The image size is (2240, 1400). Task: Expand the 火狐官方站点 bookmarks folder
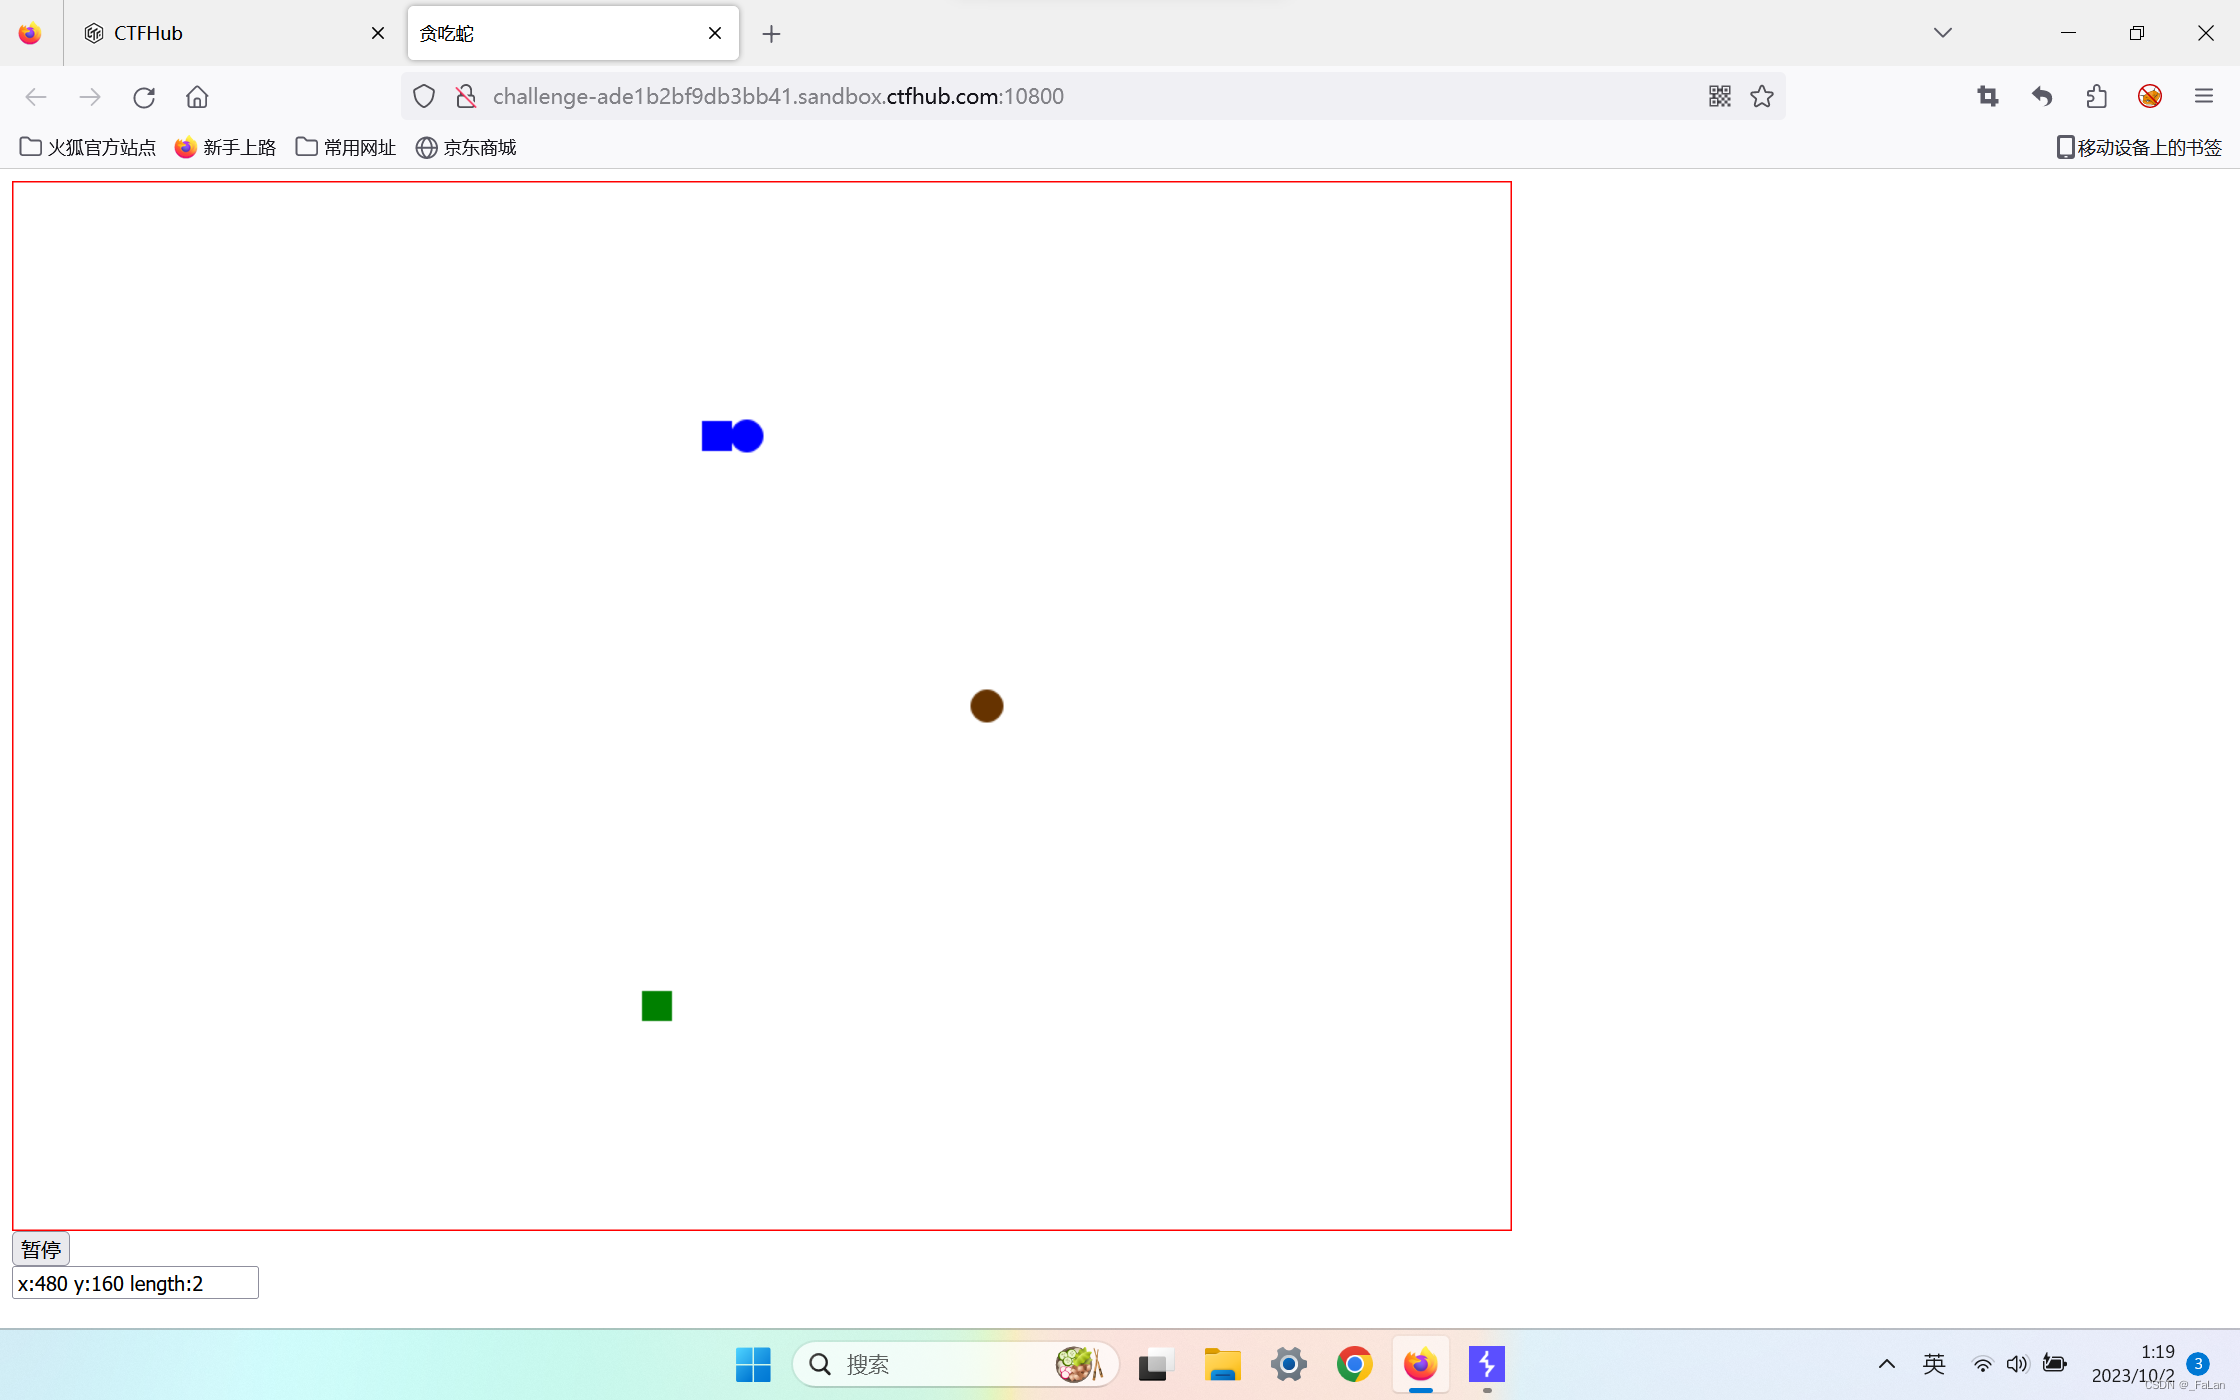87,146
